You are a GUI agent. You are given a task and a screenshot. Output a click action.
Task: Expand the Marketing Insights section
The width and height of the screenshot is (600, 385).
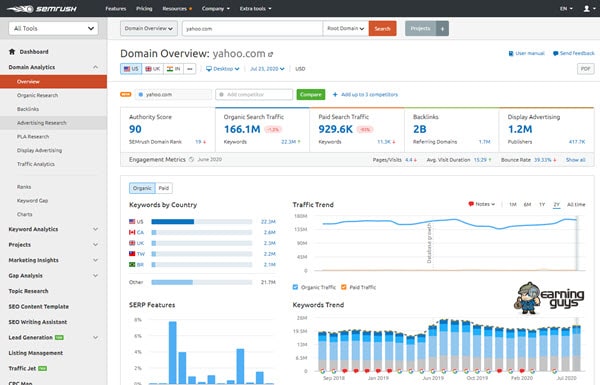pyautogui.click(x=95, y=260)
